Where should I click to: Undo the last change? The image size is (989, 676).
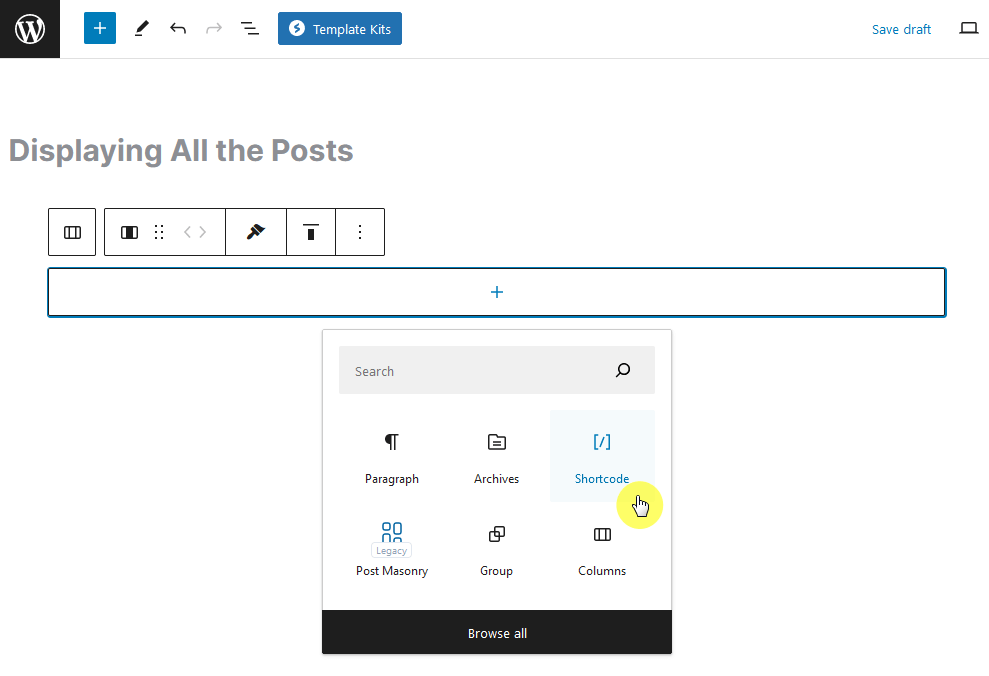click(178, 28)
